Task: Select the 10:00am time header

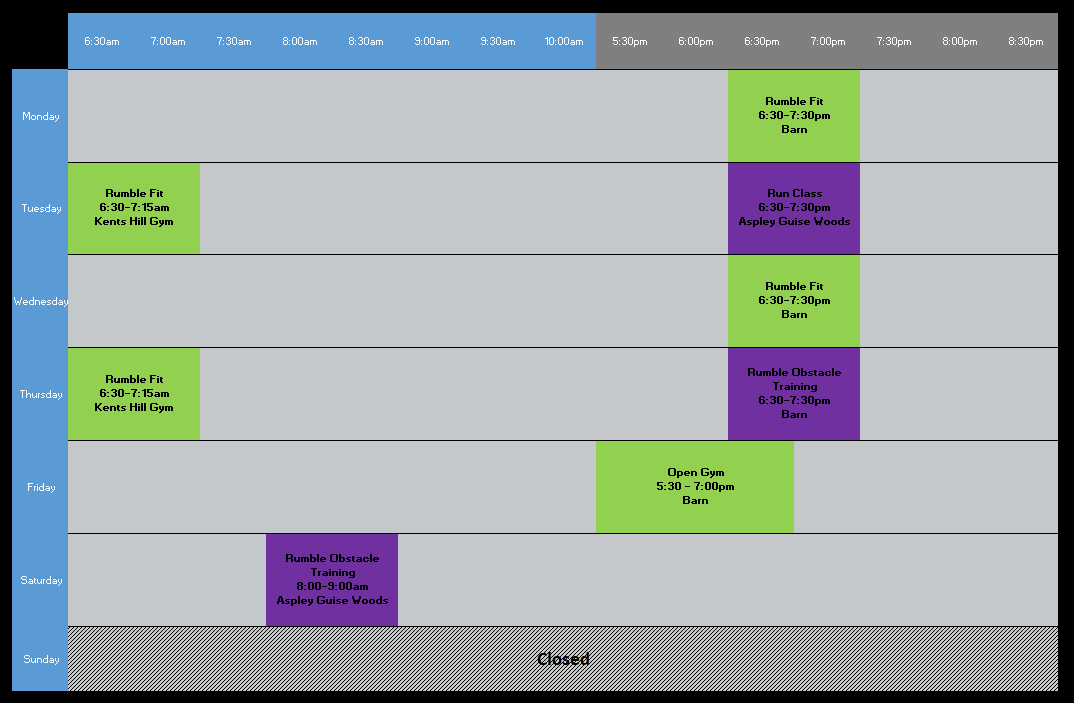Action: coord(563,41)
